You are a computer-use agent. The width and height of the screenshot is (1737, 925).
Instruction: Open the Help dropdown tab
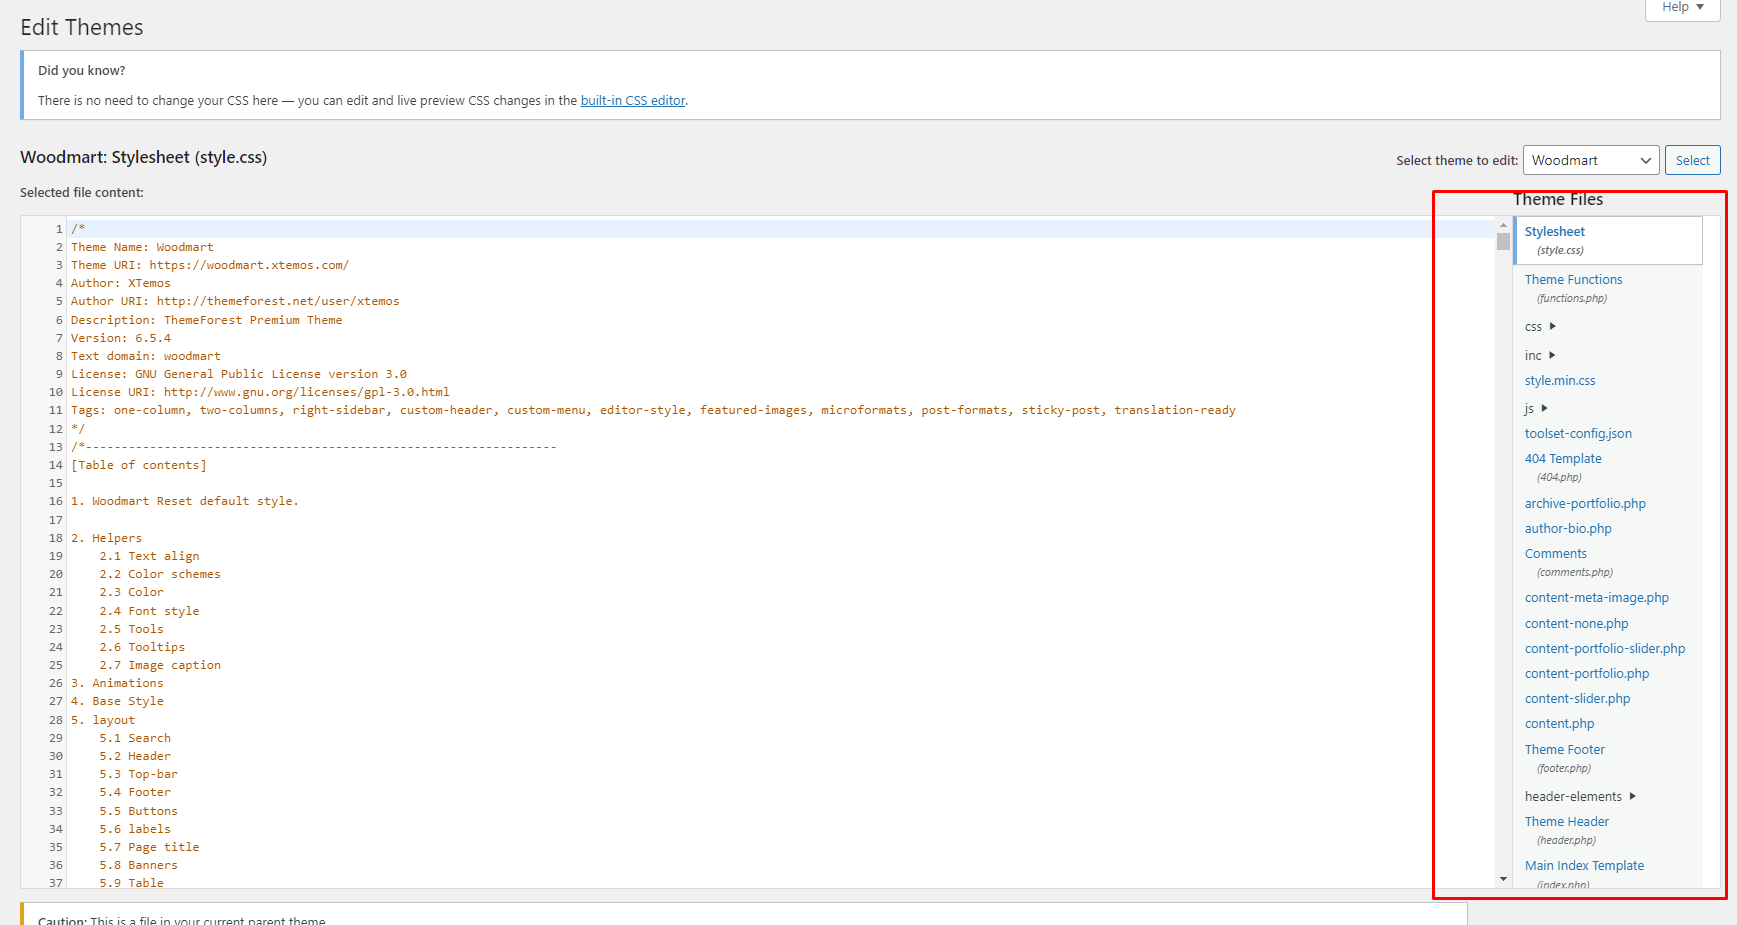pos(1682,8)
